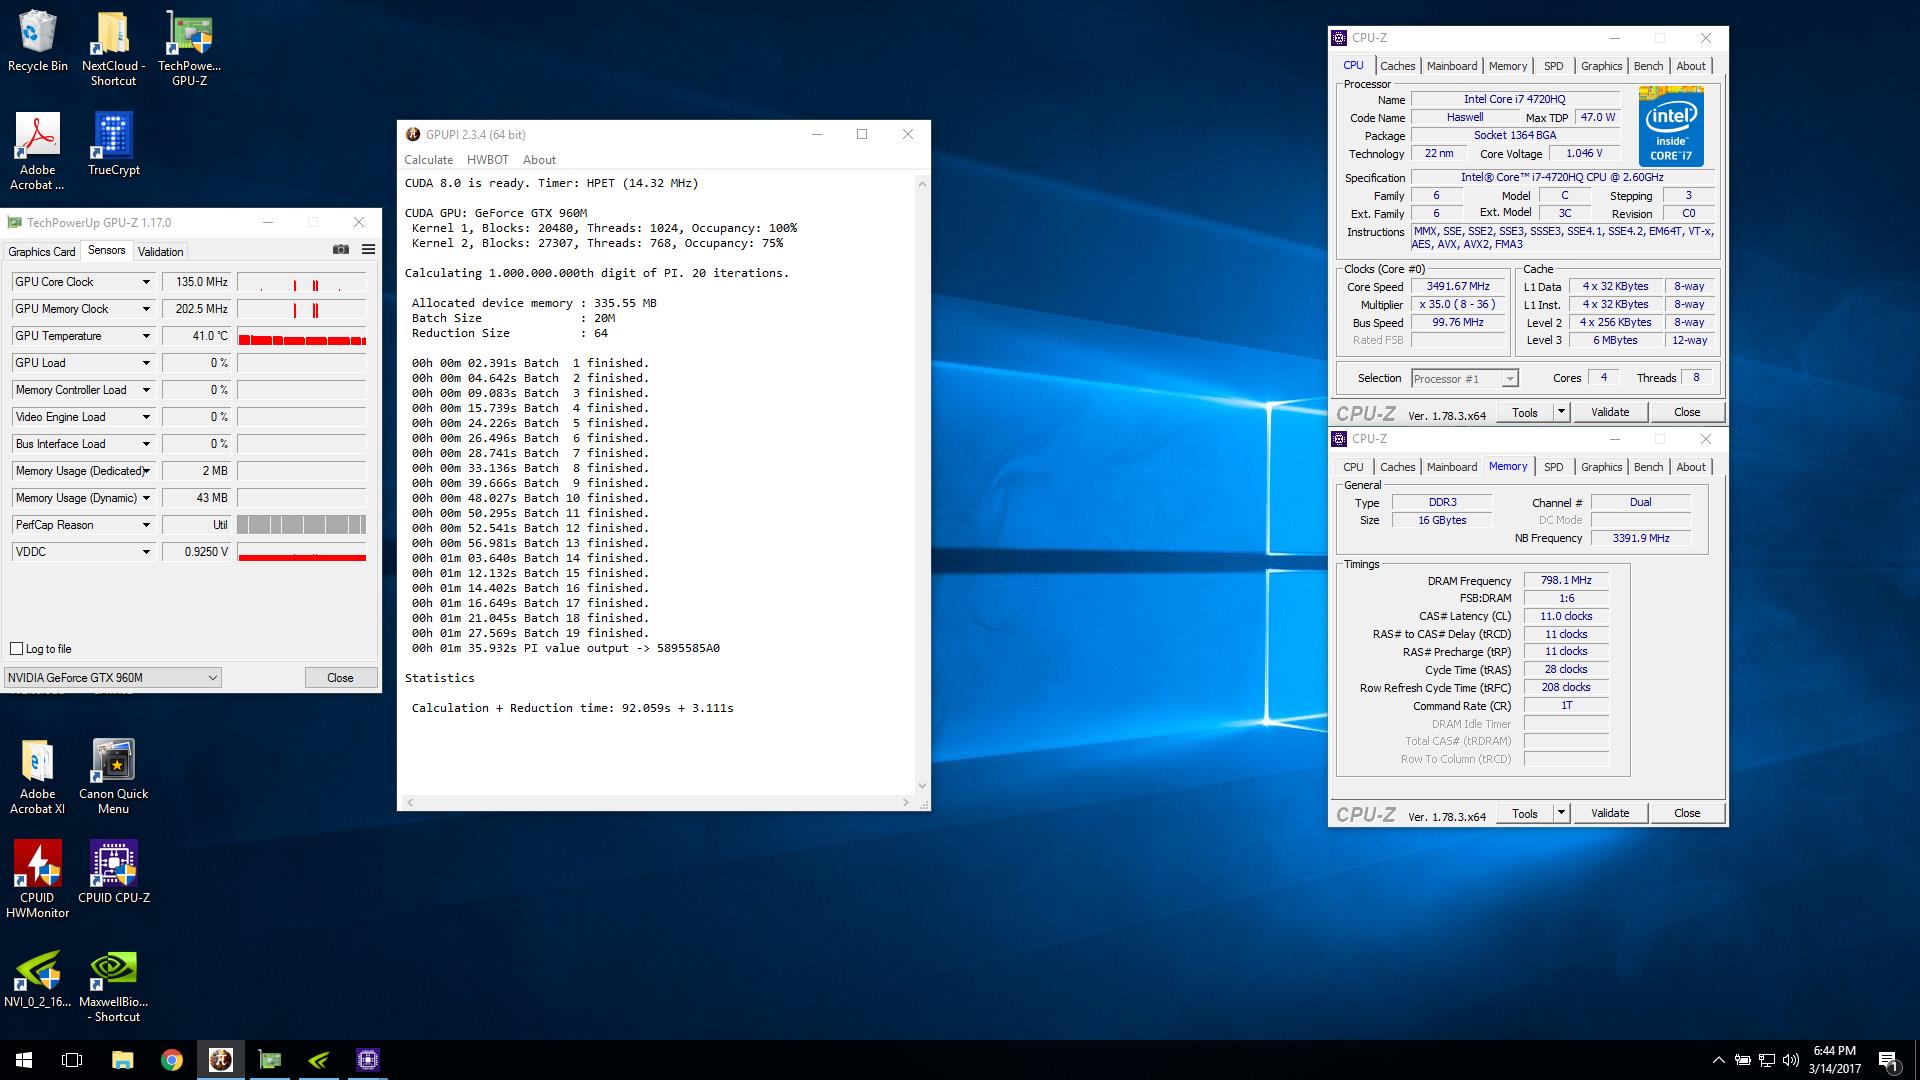
Task: Switch to GPU-Z Validation tab
Action: coord(160,252)
